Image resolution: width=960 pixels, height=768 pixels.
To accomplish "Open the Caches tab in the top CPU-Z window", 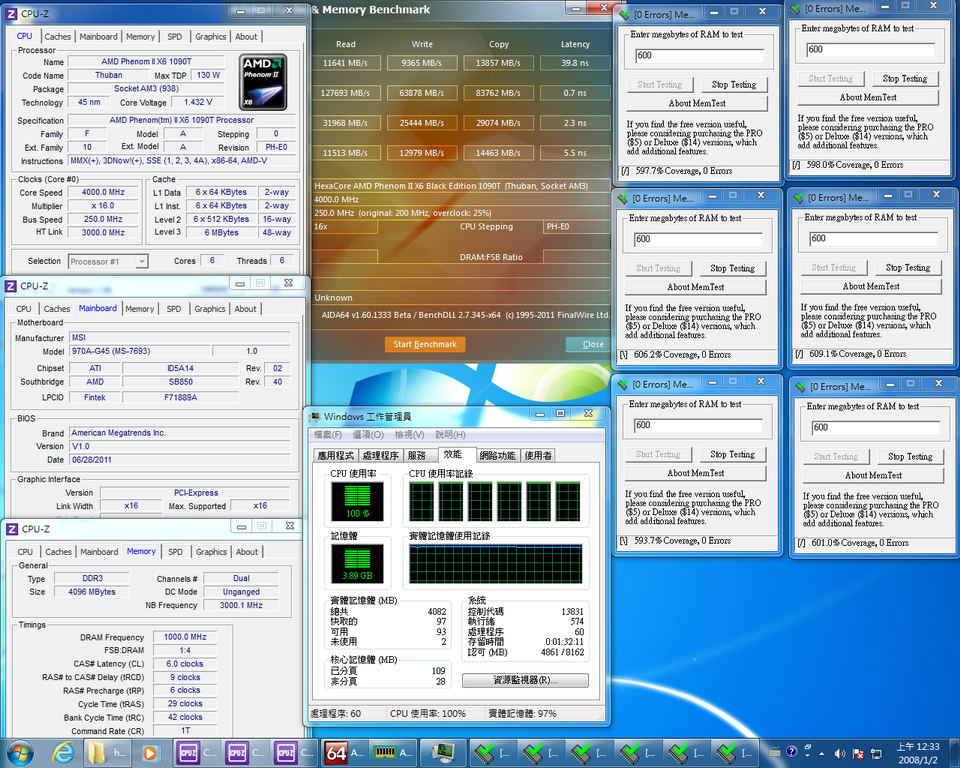I will pyautogui.click(x=58, y=37).
